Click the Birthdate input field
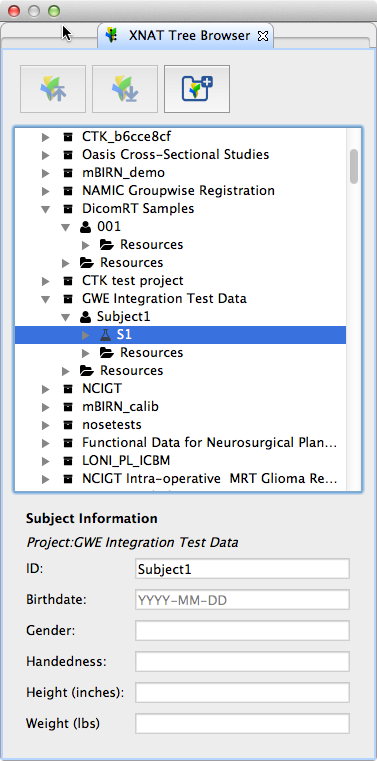This screenshot has width=377, height=761. (x=242, y=600)
